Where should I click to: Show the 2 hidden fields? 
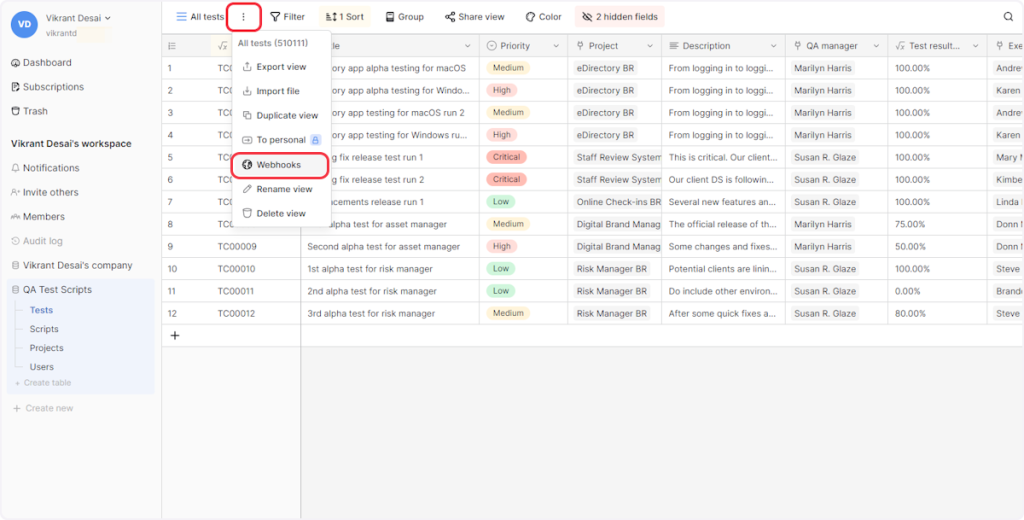[x=619, y=17]
